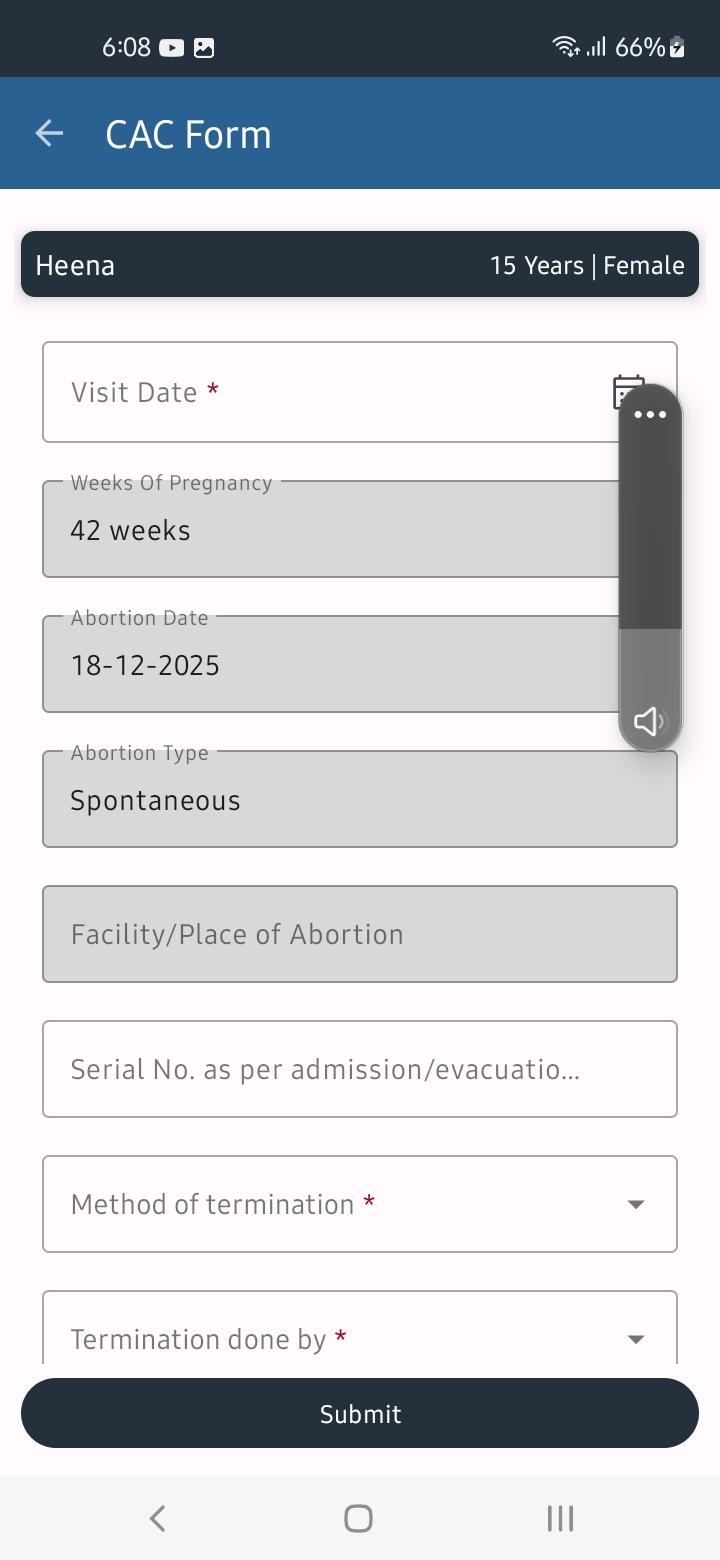Screen dimensions: 720x1560
Task: Tap the gallery notification icon in status bar
Action: point(204,47)
